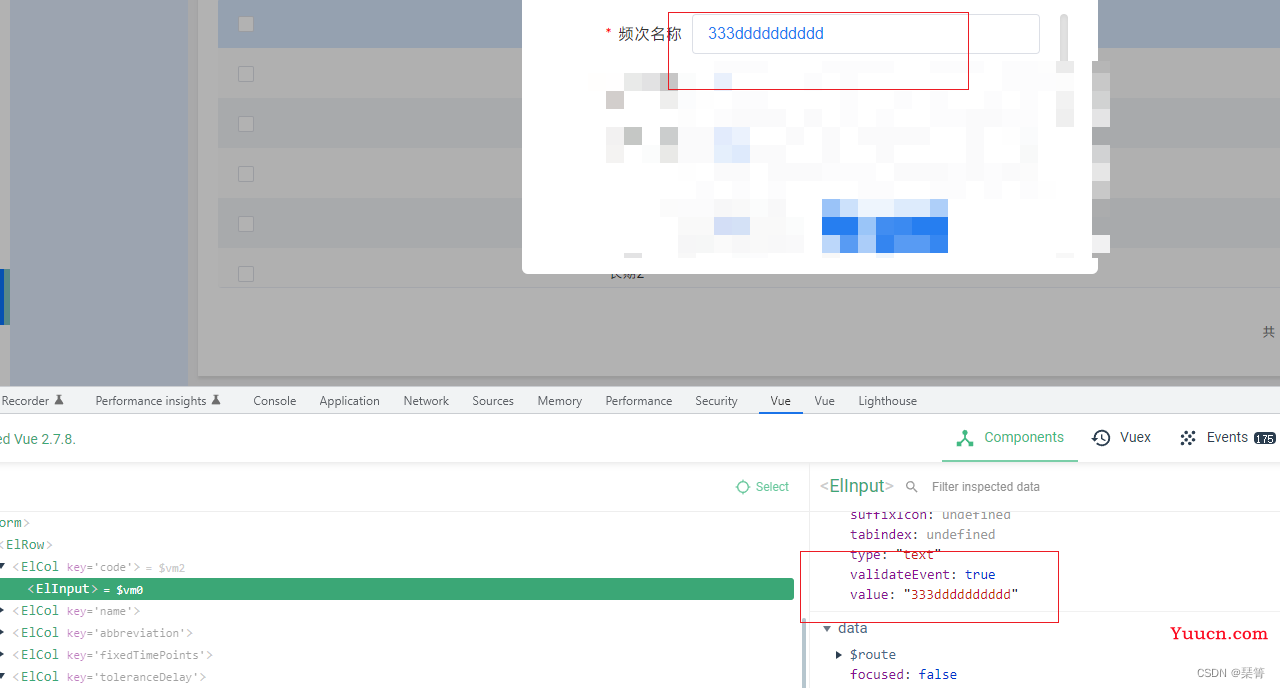Click the dialog's vertical scrollbar thumb
This screenshot has height=688, width=1280.
point(1064,37)
